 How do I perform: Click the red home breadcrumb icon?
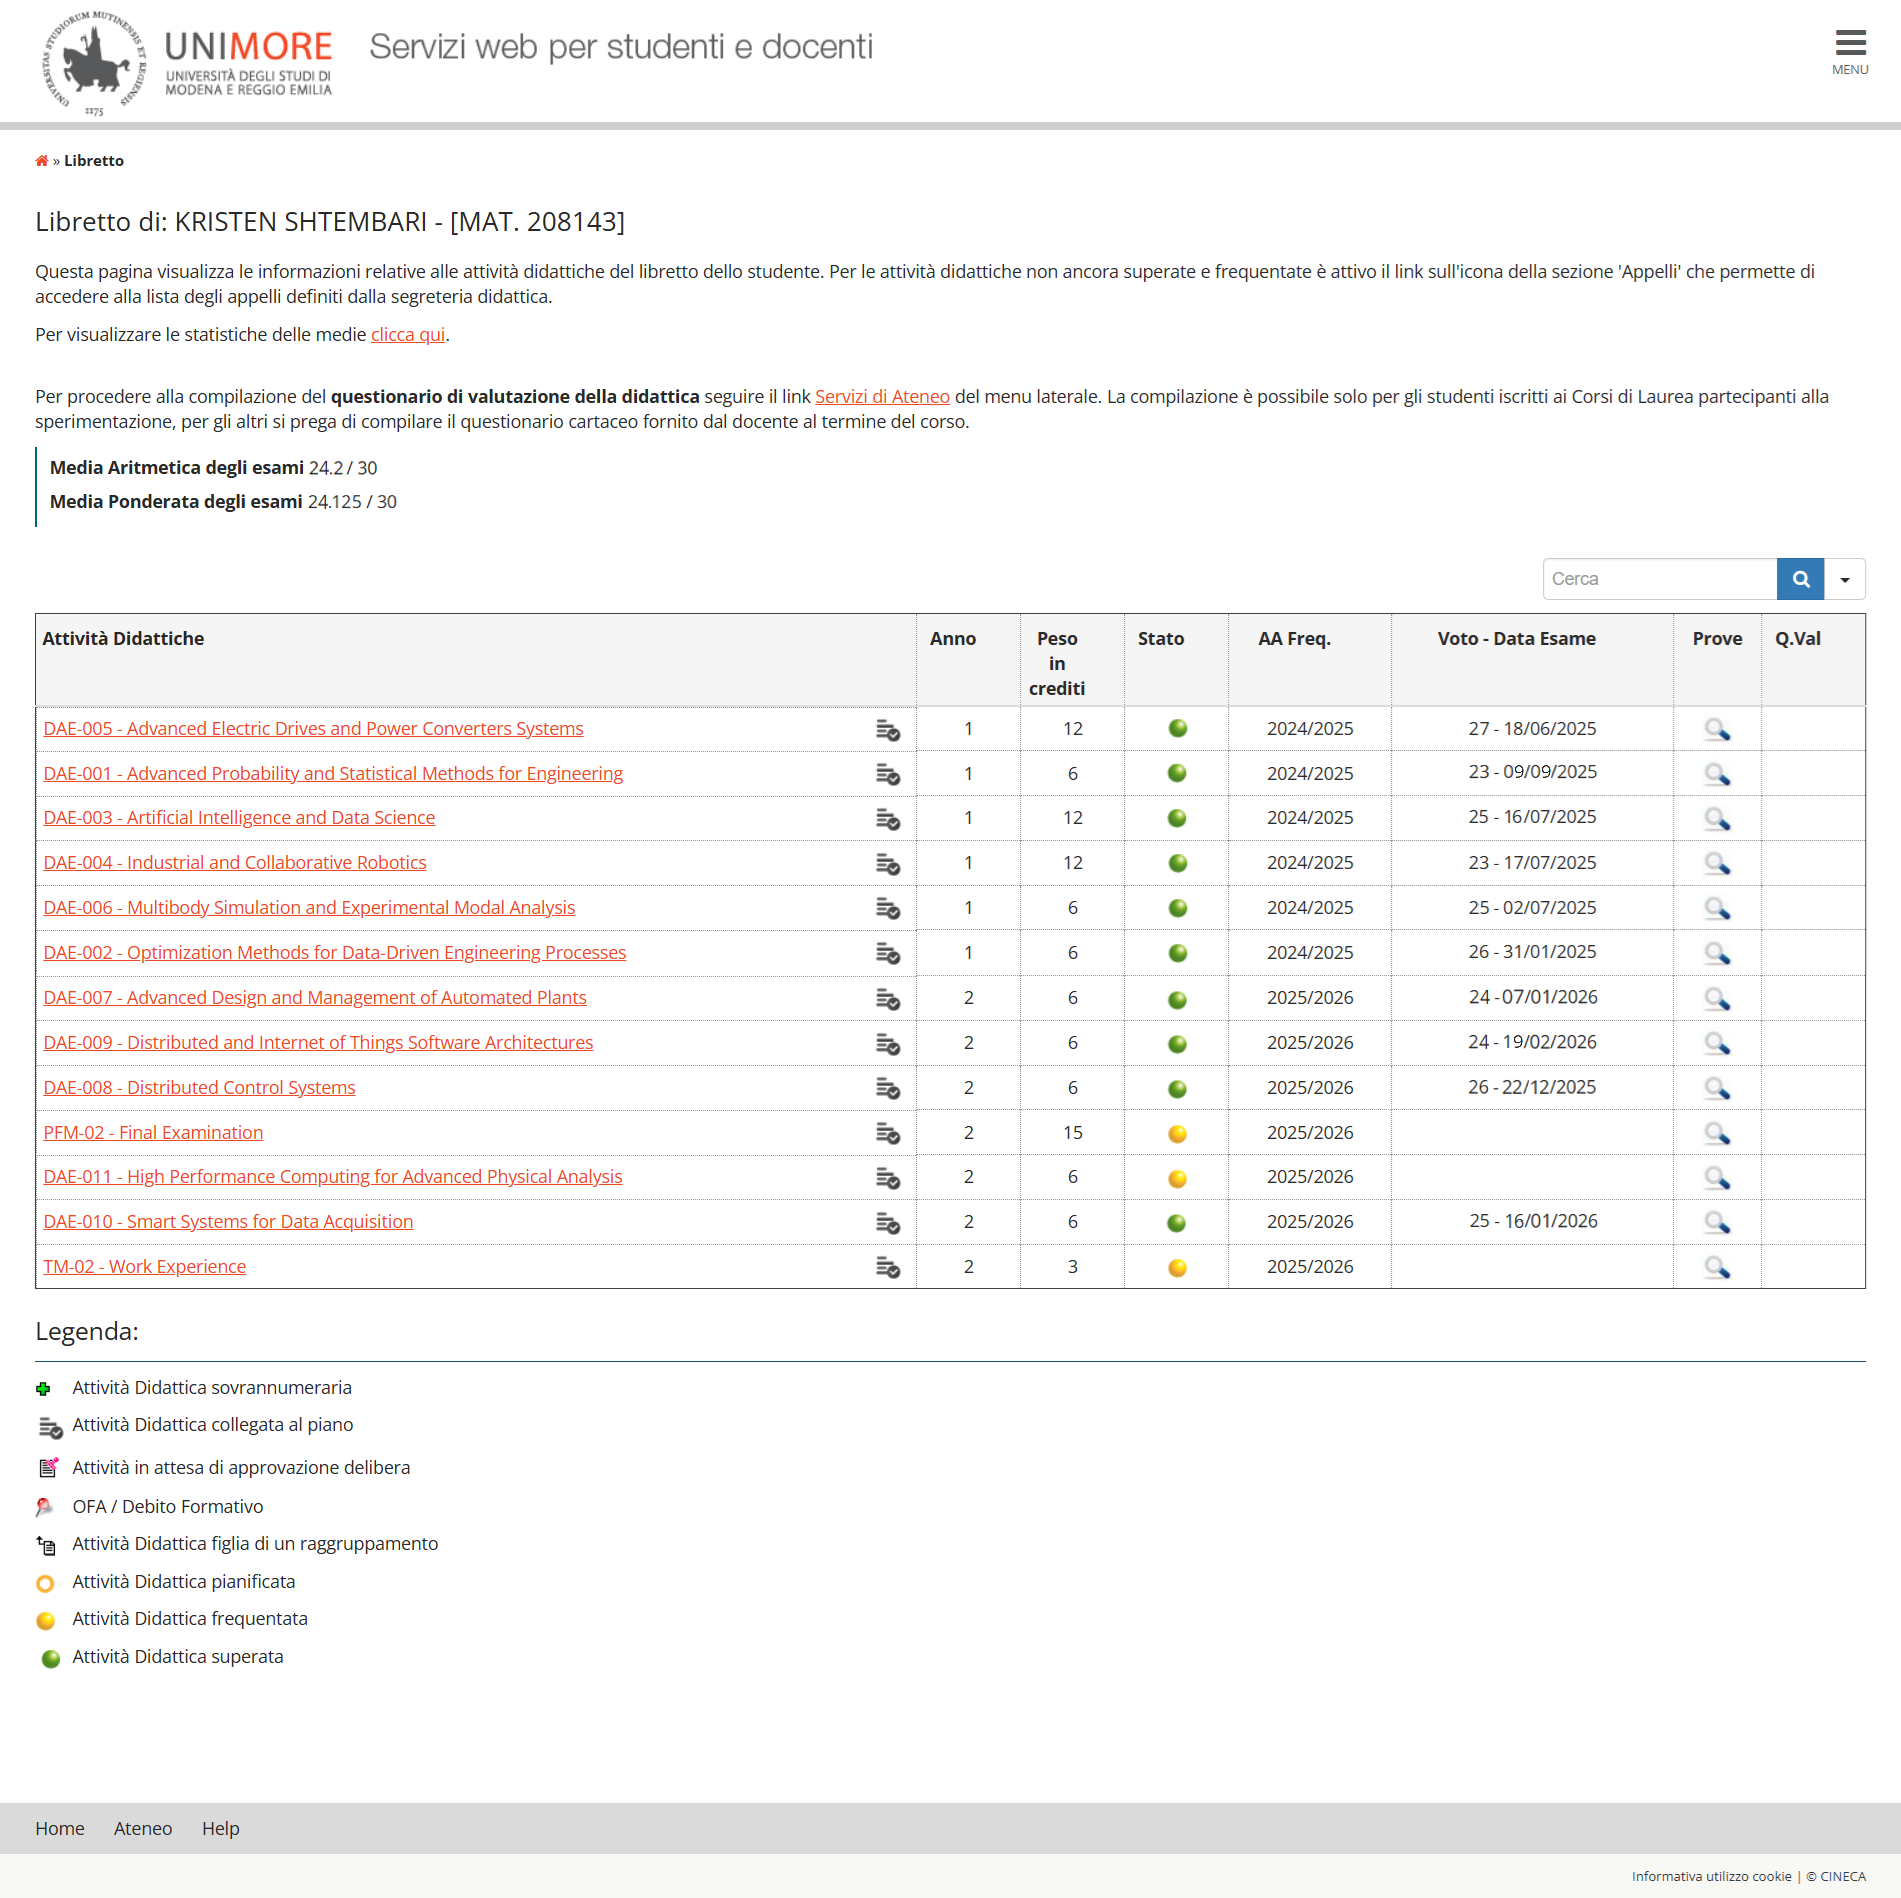[x=42, y=161]
